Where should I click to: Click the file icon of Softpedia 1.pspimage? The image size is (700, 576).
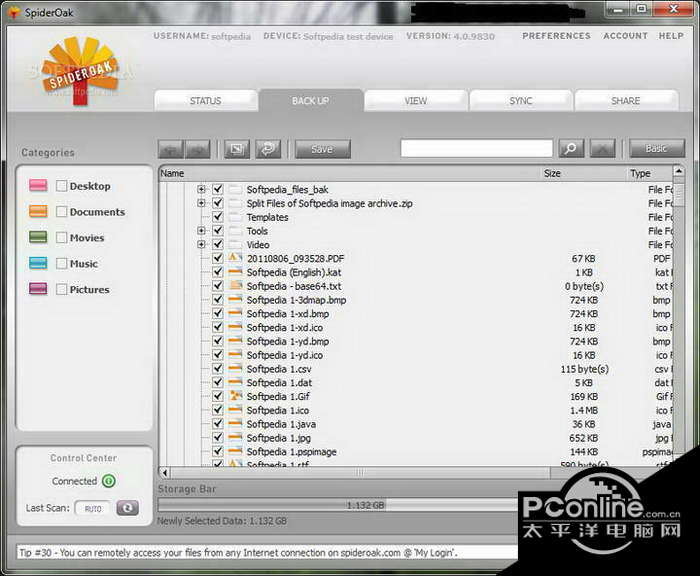pyautogui.click(x=235, y=451)
